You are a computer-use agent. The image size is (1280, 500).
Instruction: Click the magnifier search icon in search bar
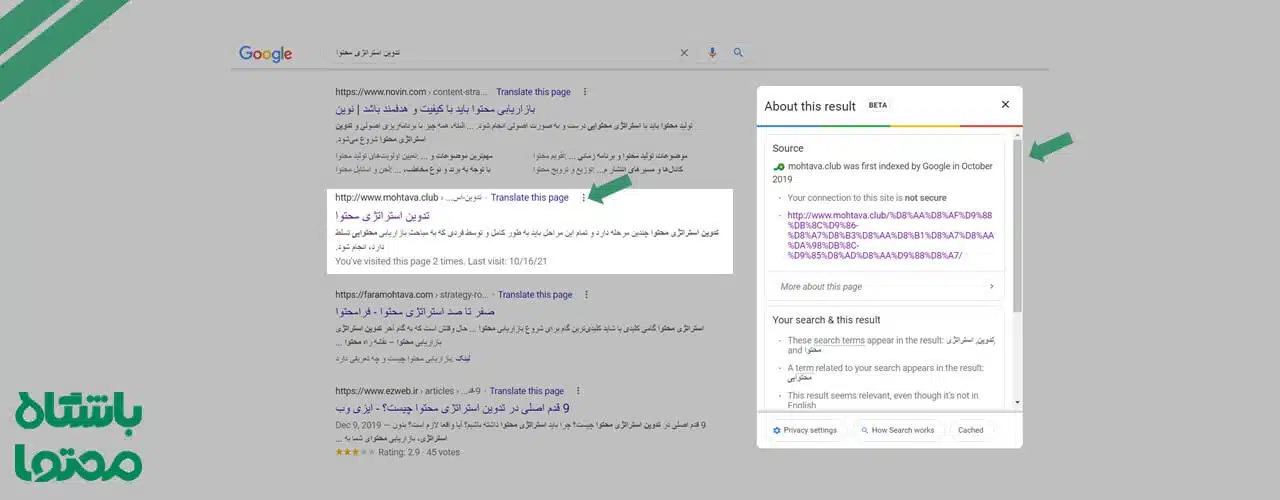pos(739,53)
